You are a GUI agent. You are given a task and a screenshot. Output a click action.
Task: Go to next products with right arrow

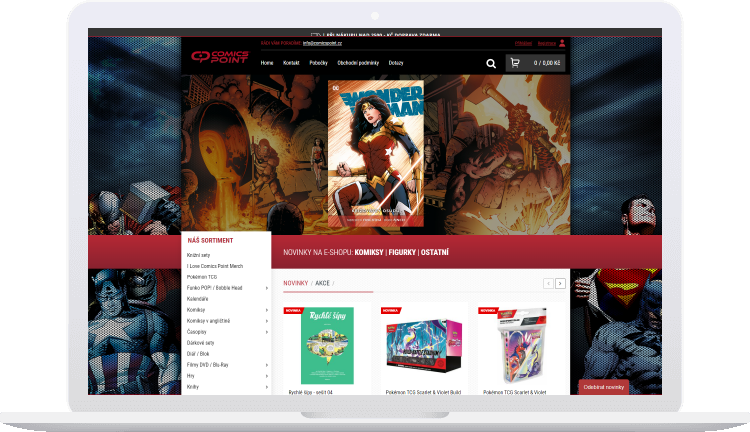pyautogui.click(x=560, y=284)
